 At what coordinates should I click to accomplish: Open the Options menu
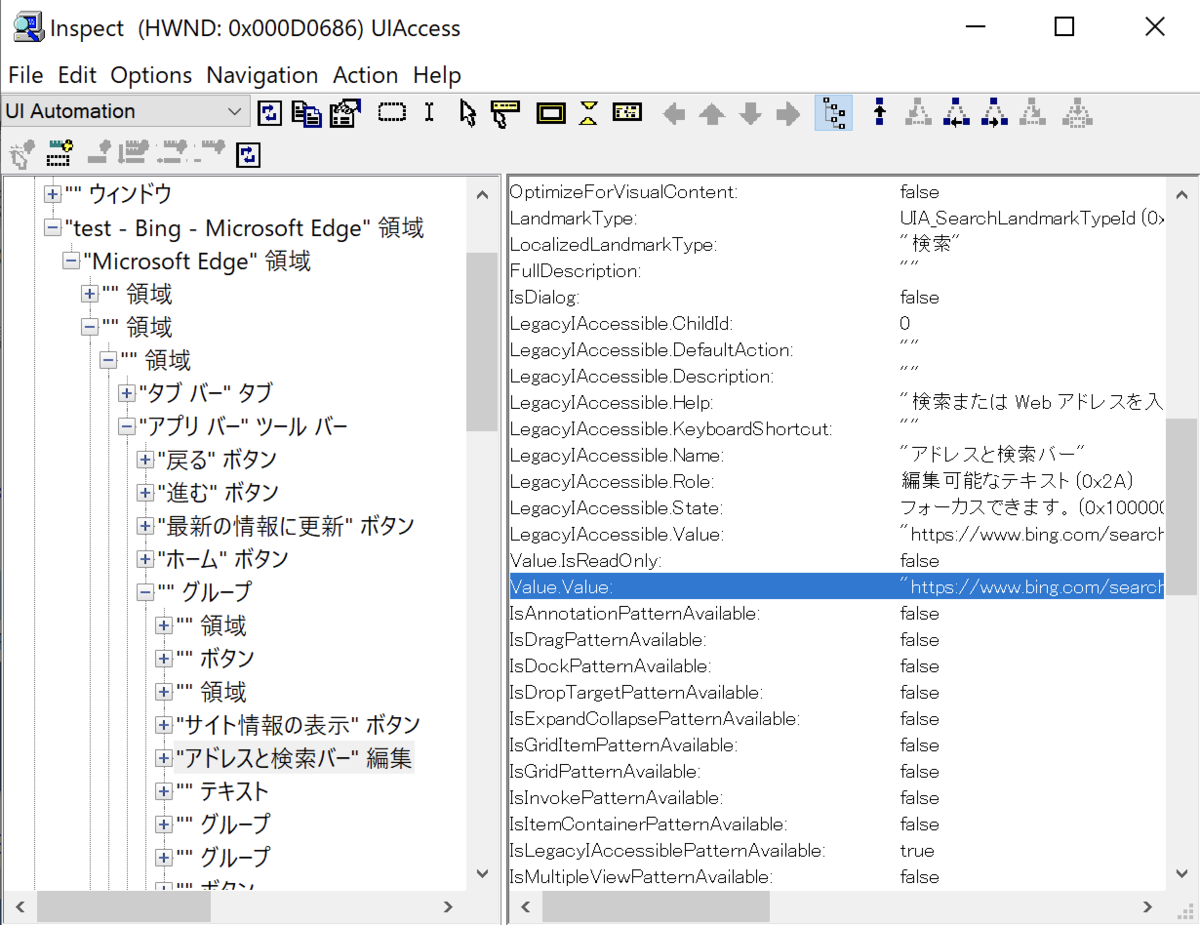[x=151, y=75]
